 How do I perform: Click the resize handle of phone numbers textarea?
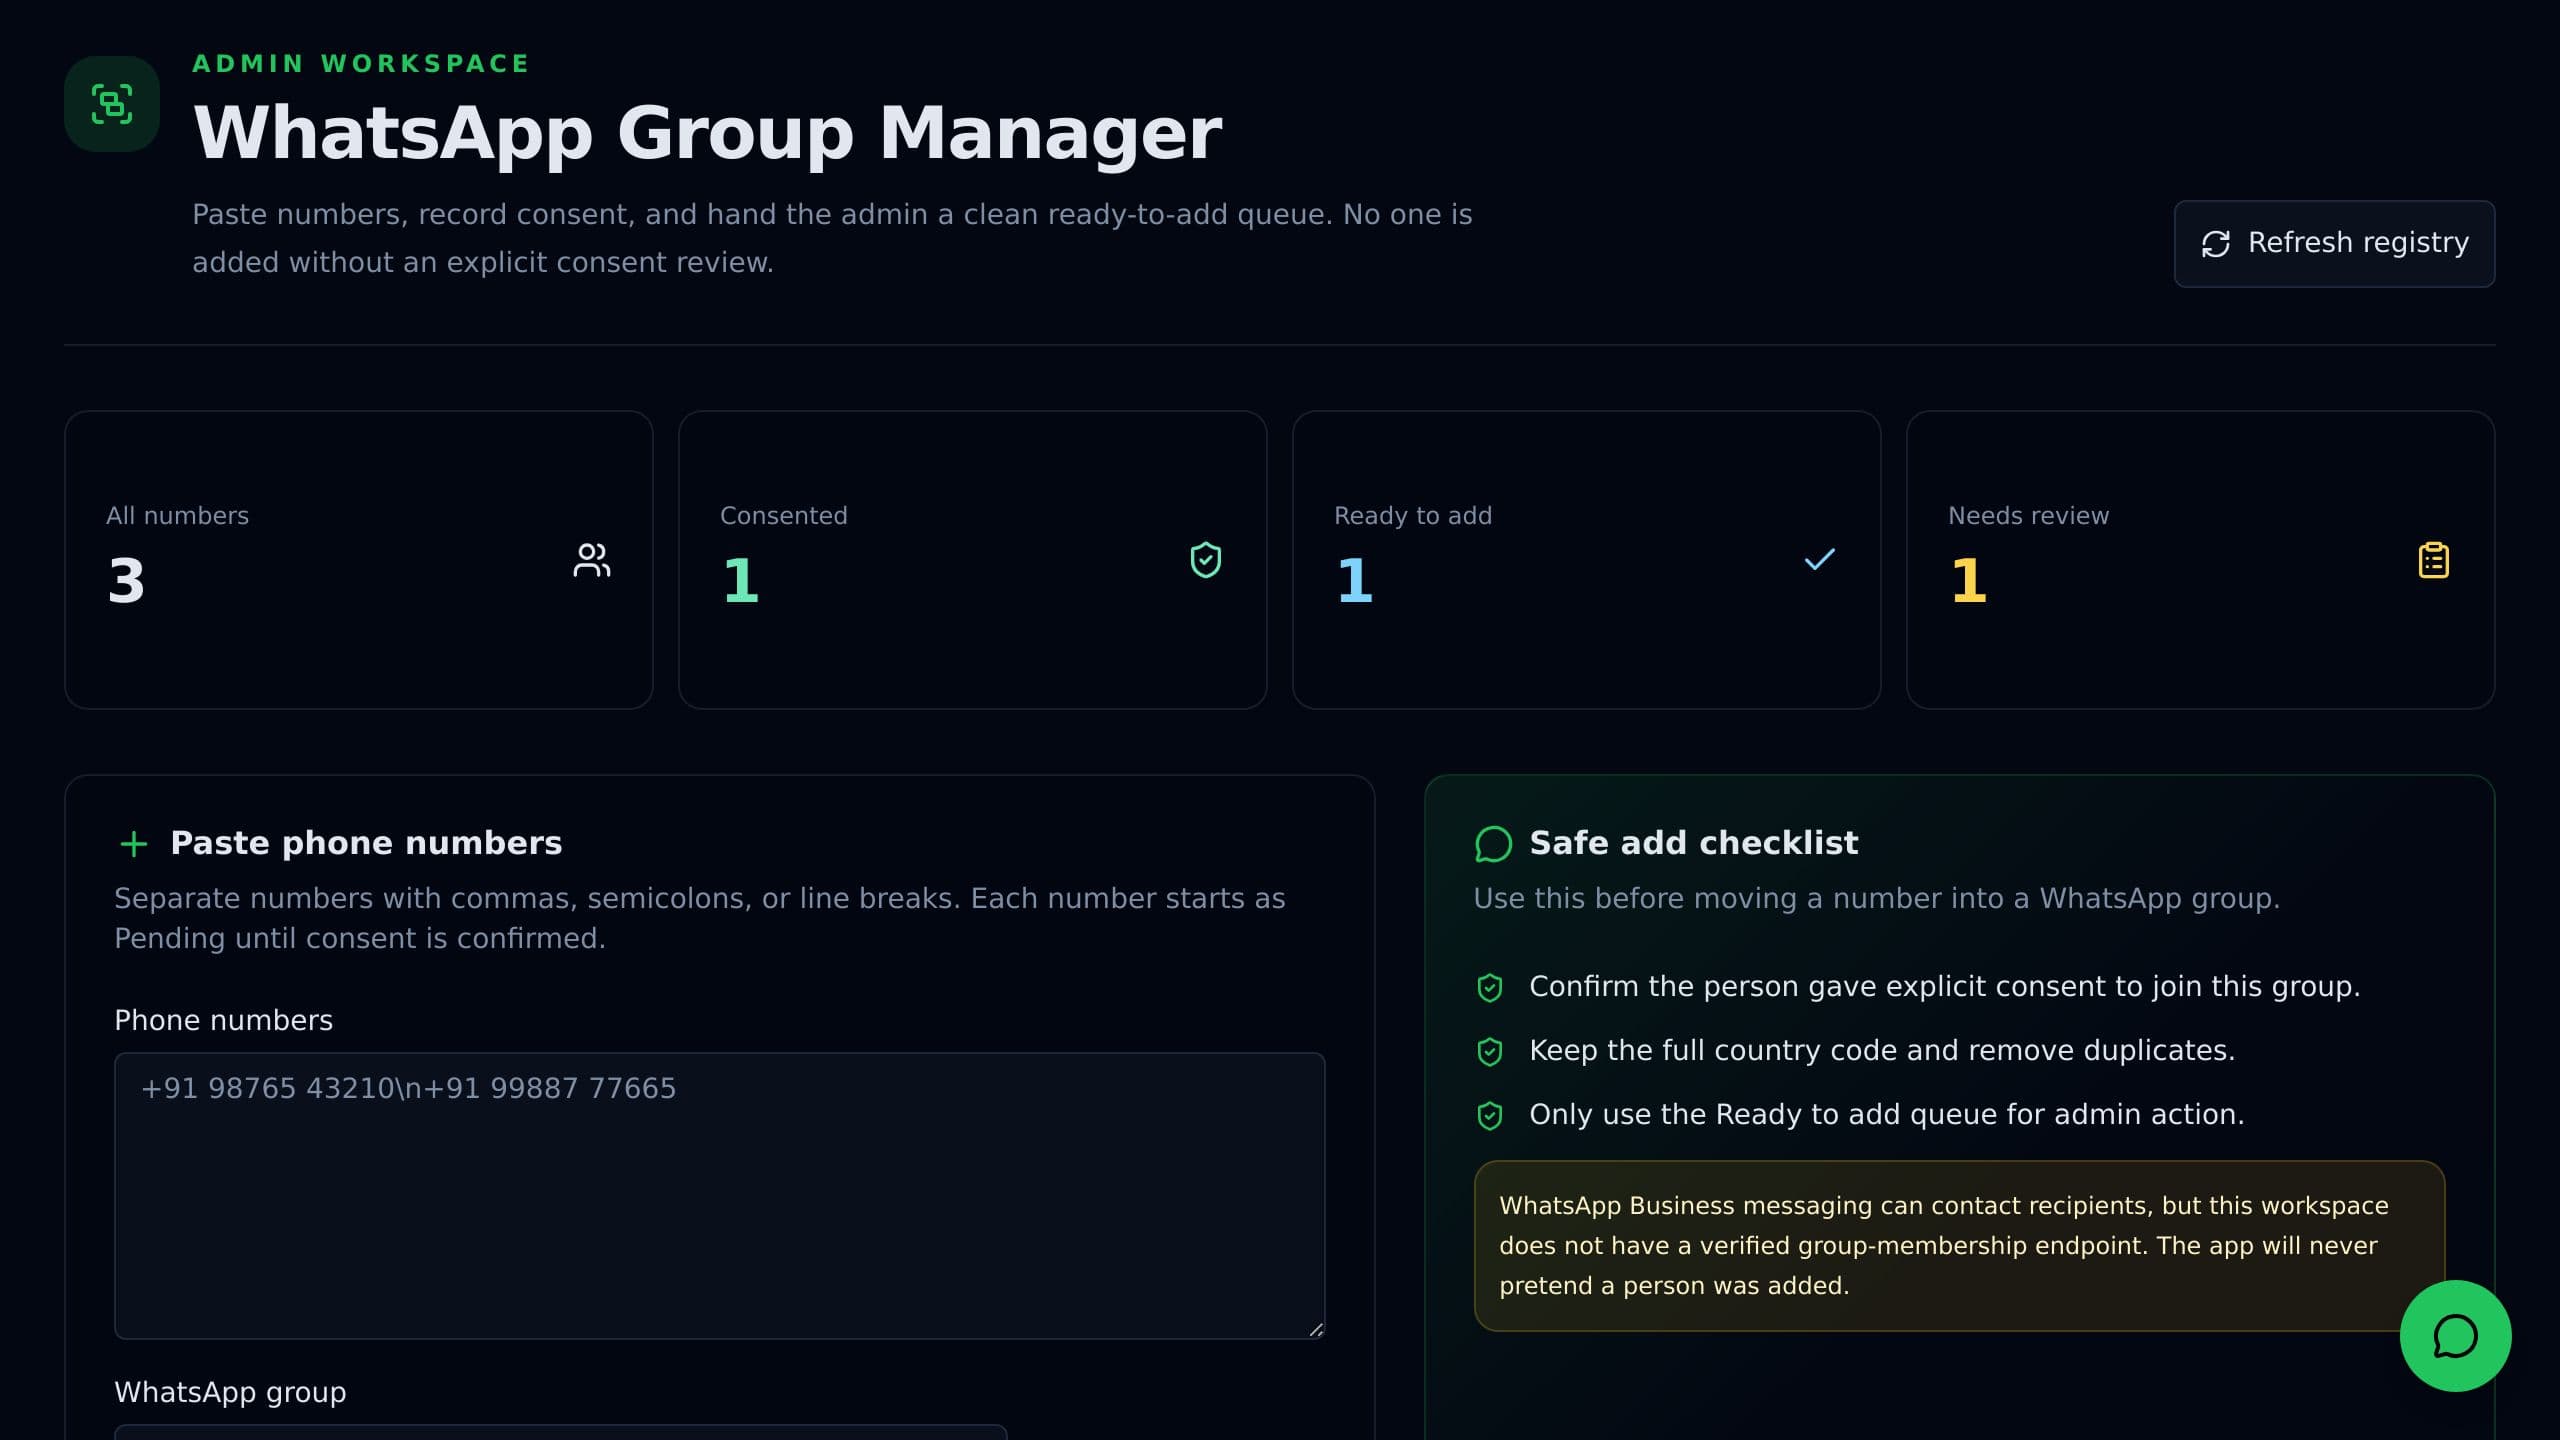(1316, 1329)
